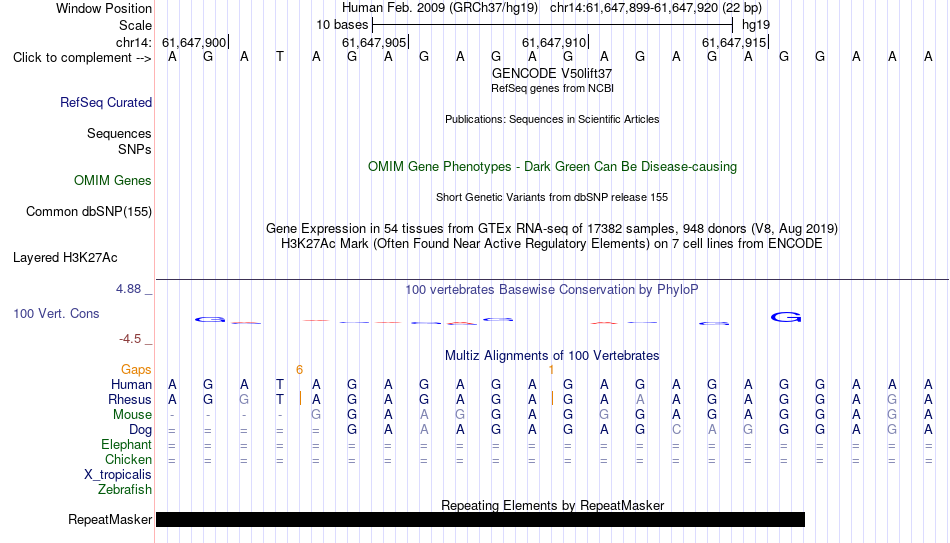The width and height of the screenshot is (950, 543).
Task: Click the GTEx Gene Expression track title
Action: coord(552,228)
